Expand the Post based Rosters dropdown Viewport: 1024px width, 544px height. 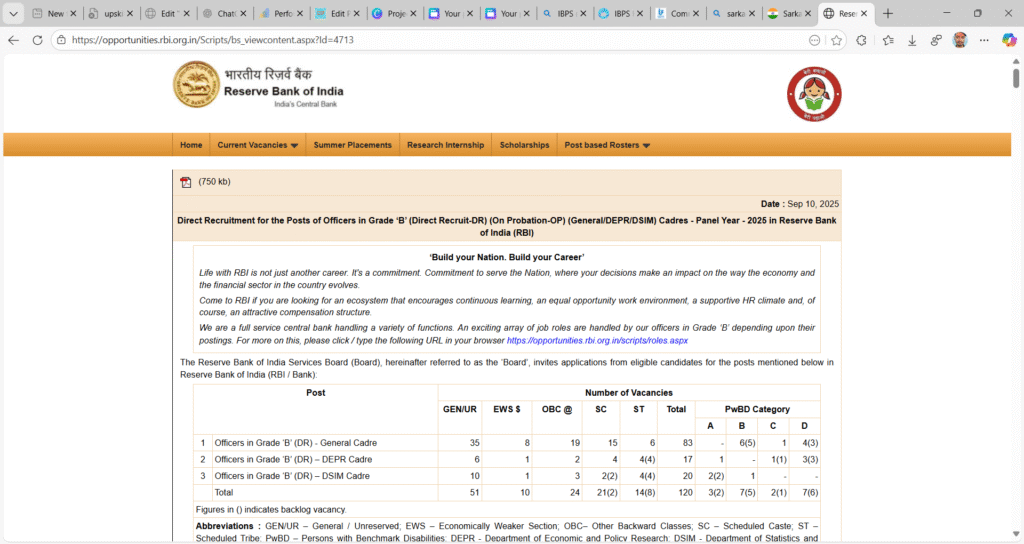607,145
